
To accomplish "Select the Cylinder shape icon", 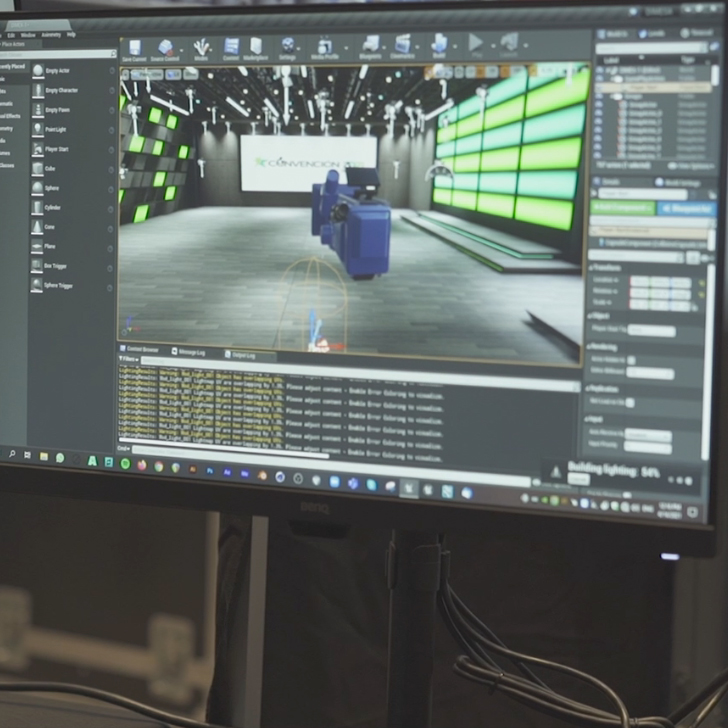I will point(38,208).
